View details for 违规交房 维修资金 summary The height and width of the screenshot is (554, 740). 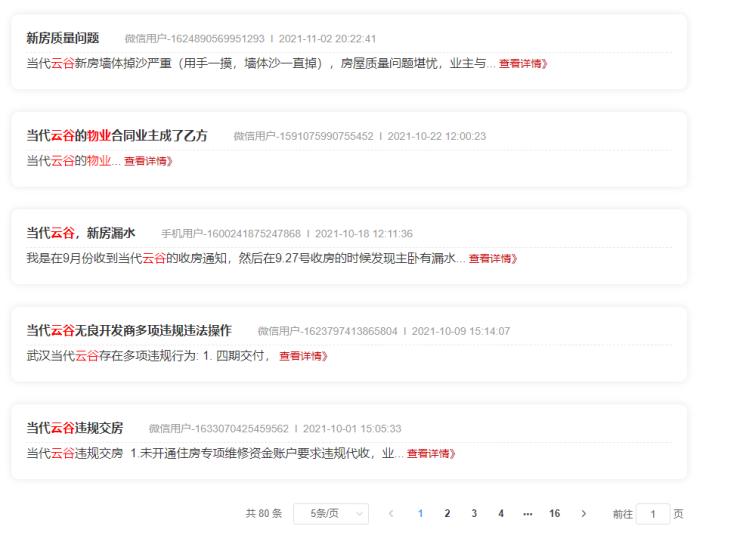pos(431,453)
